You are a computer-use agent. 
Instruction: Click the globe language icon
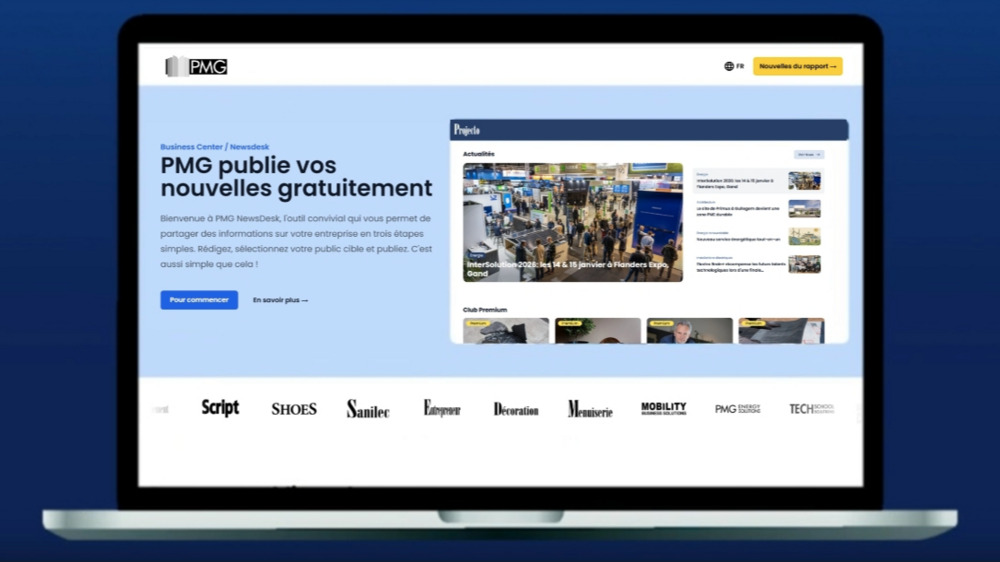pos(728,66)
